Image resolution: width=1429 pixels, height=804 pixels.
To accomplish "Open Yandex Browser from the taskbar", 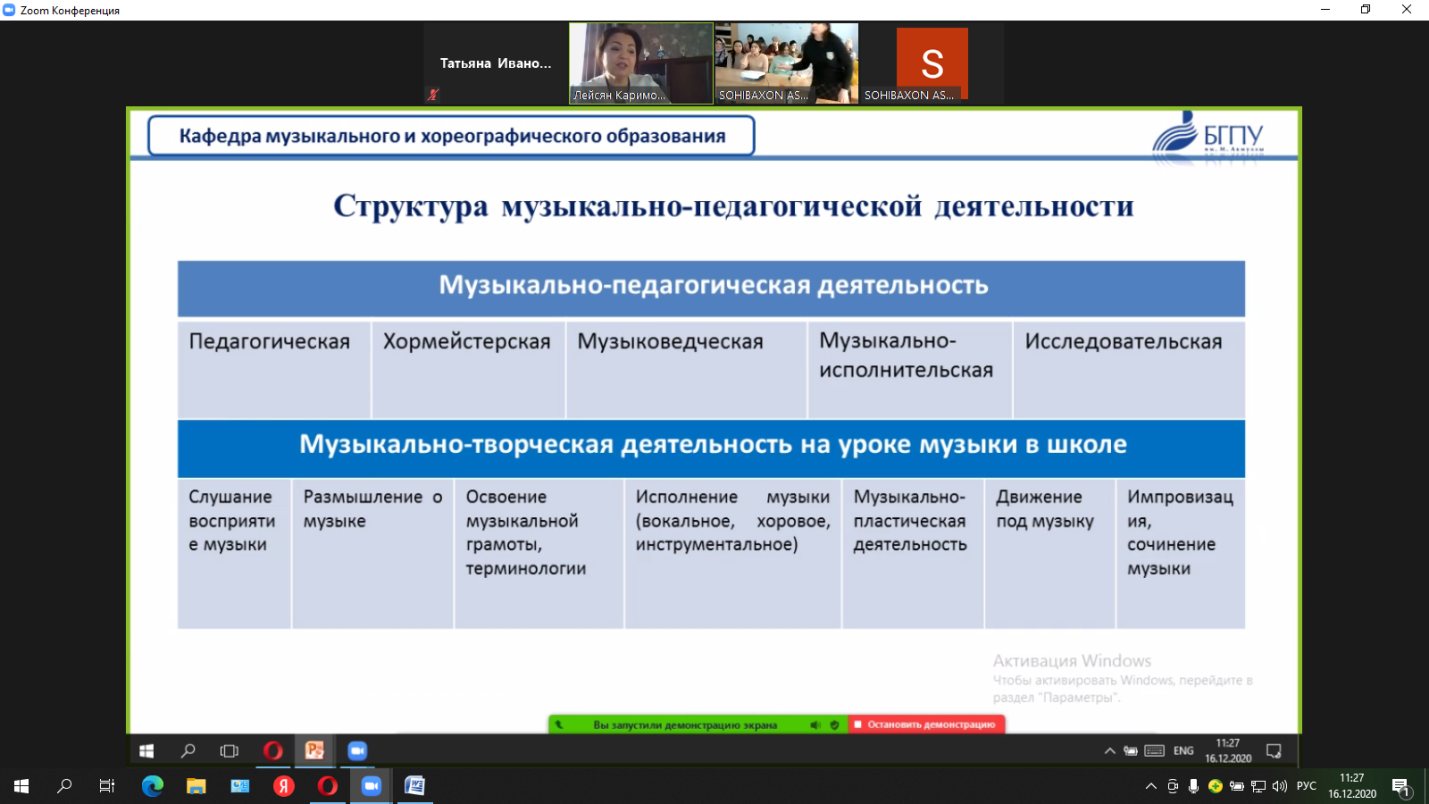I will (x=284, y=786).
